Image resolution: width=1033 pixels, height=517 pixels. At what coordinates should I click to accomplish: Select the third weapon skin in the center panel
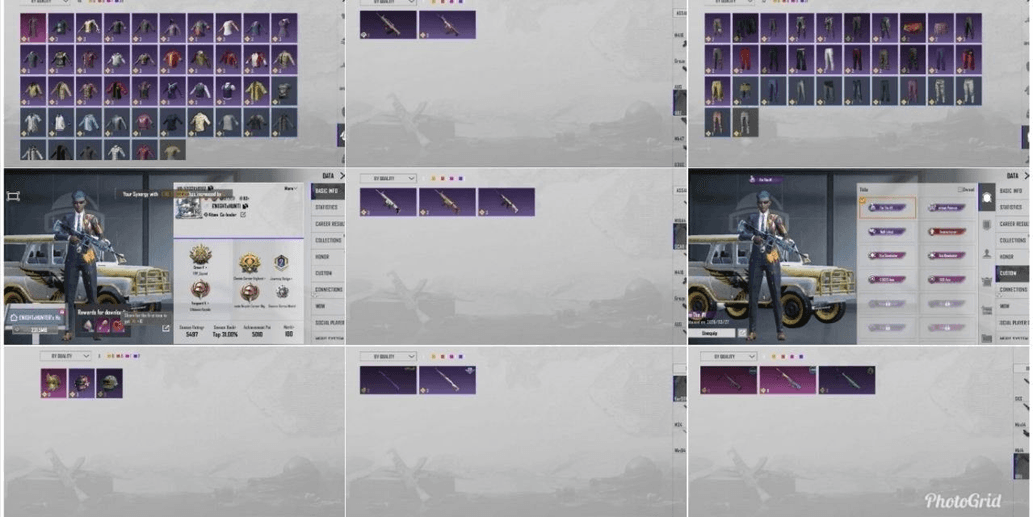pyautogui.click(x=506, y=202)
